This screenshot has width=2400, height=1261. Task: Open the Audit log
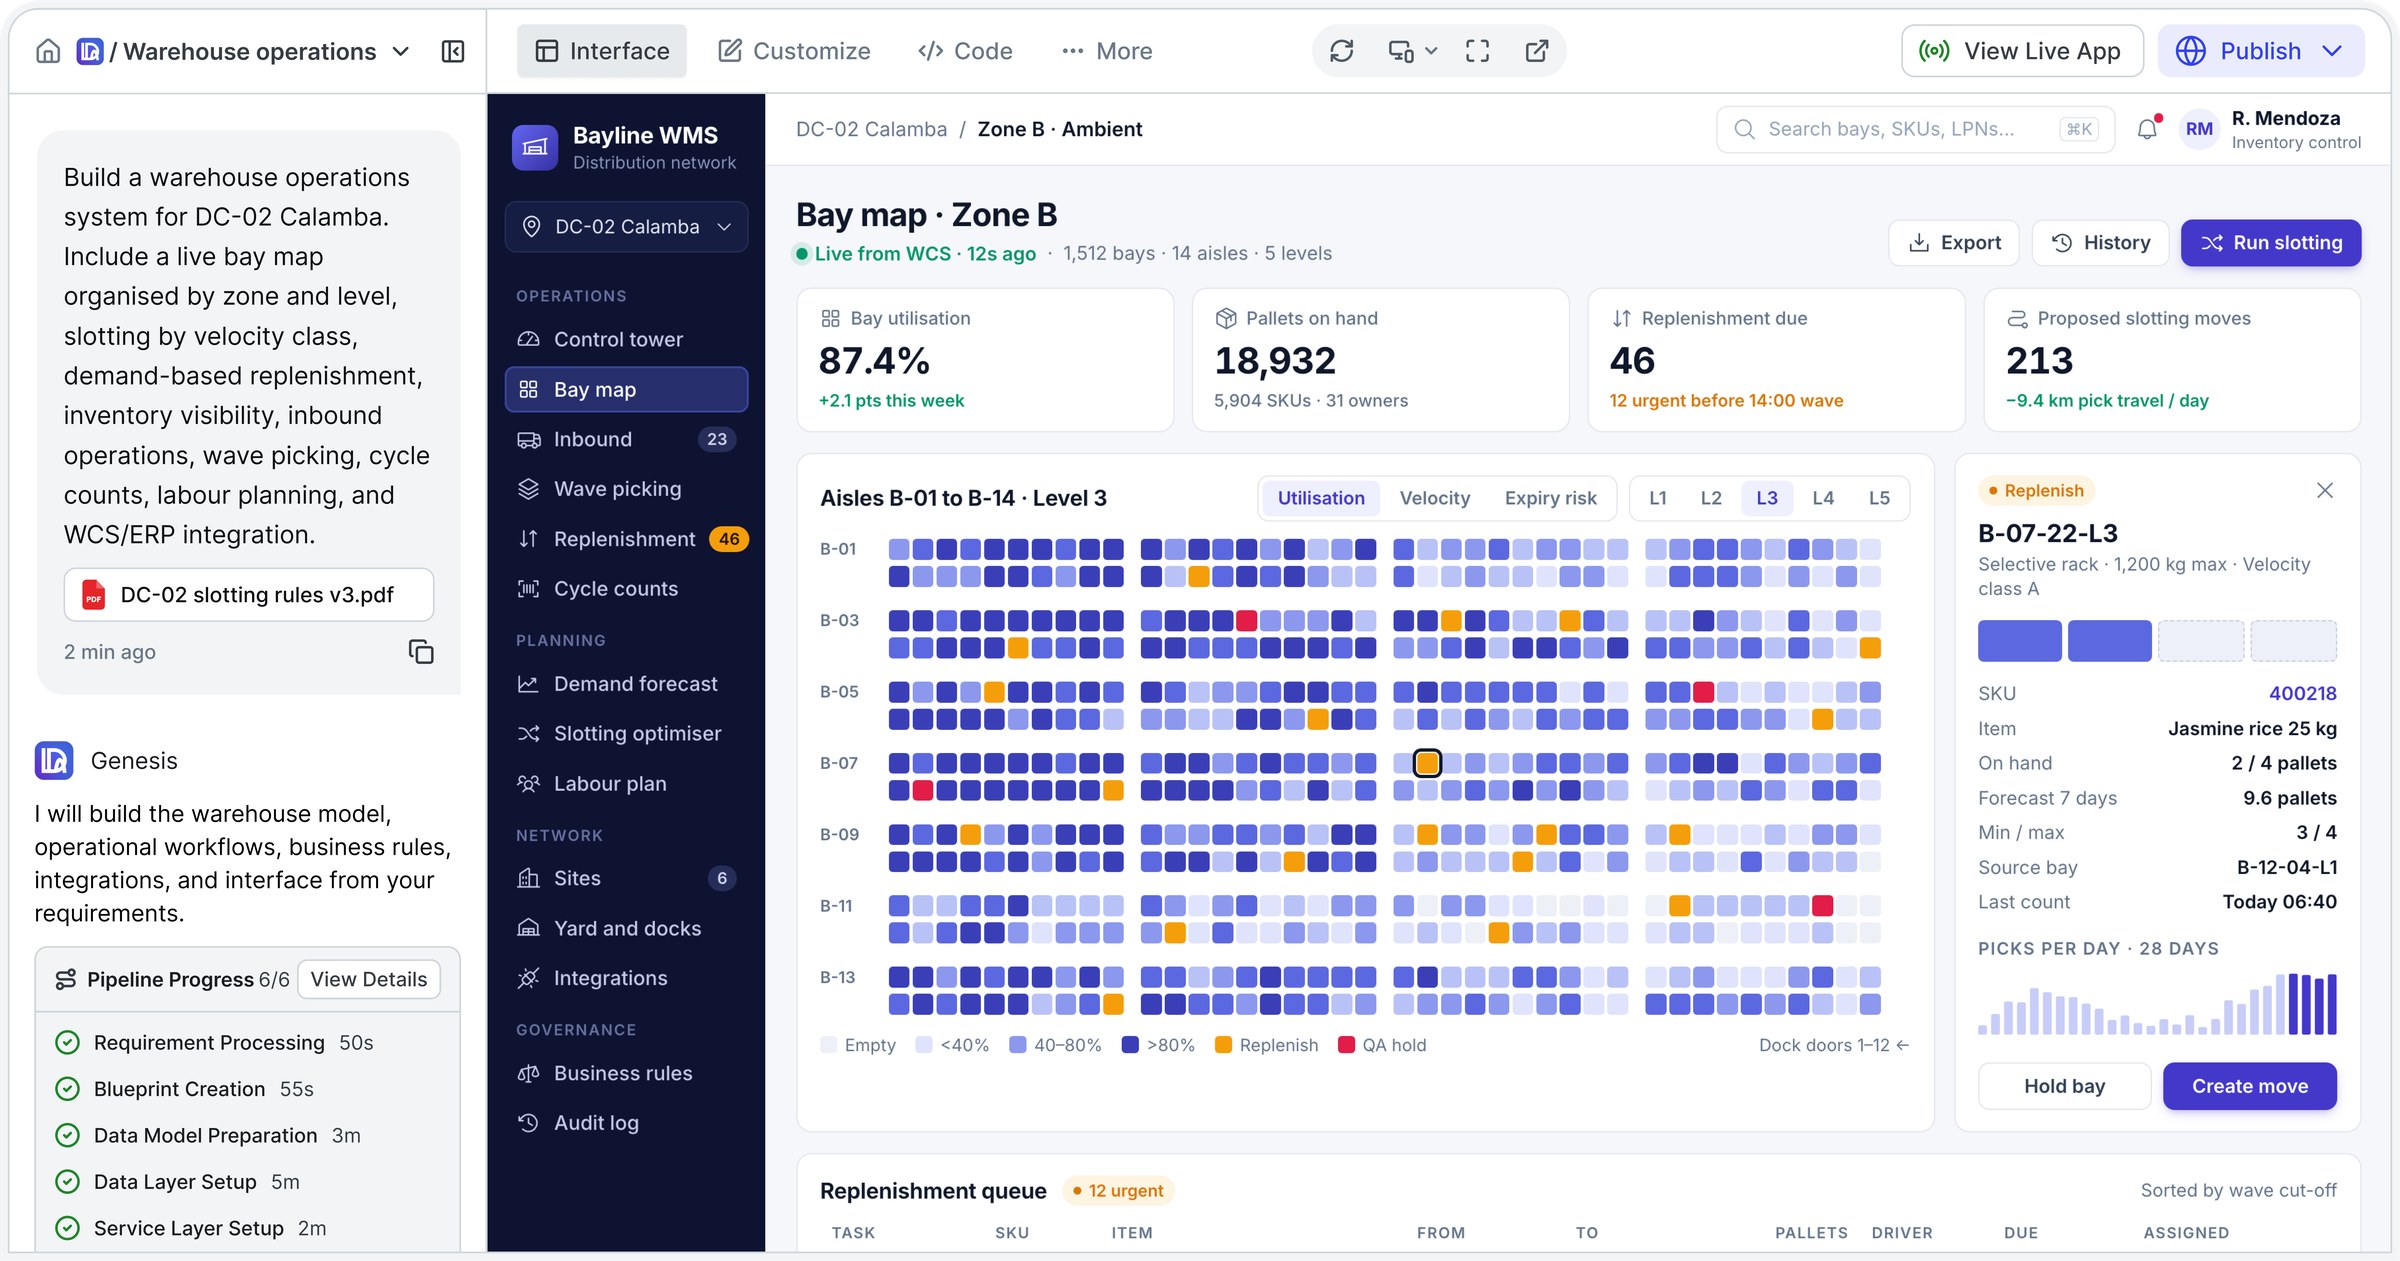627,1123
